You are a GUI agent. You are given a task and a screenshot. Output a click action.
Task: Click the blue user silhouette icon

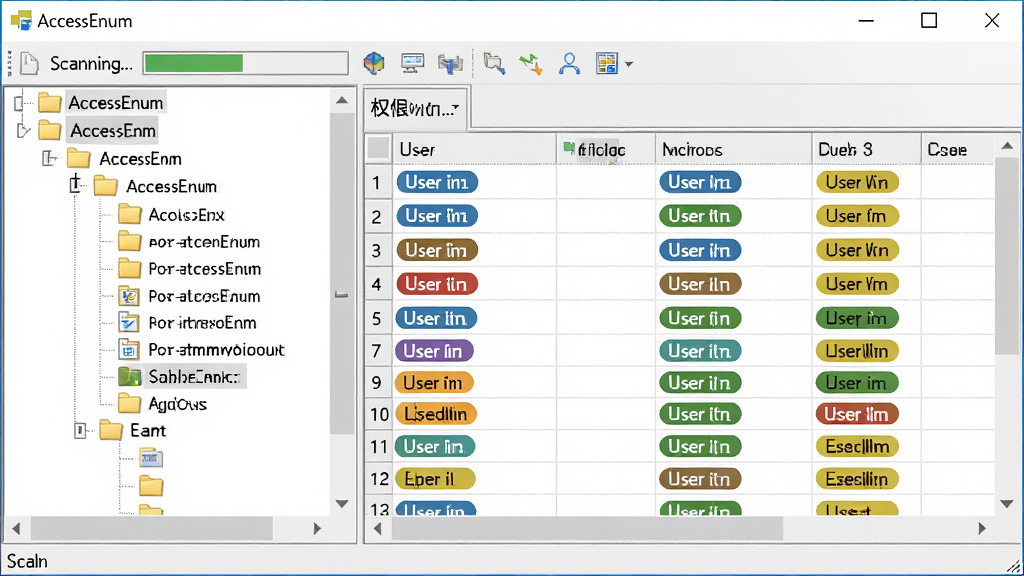(x=569, y=63)
